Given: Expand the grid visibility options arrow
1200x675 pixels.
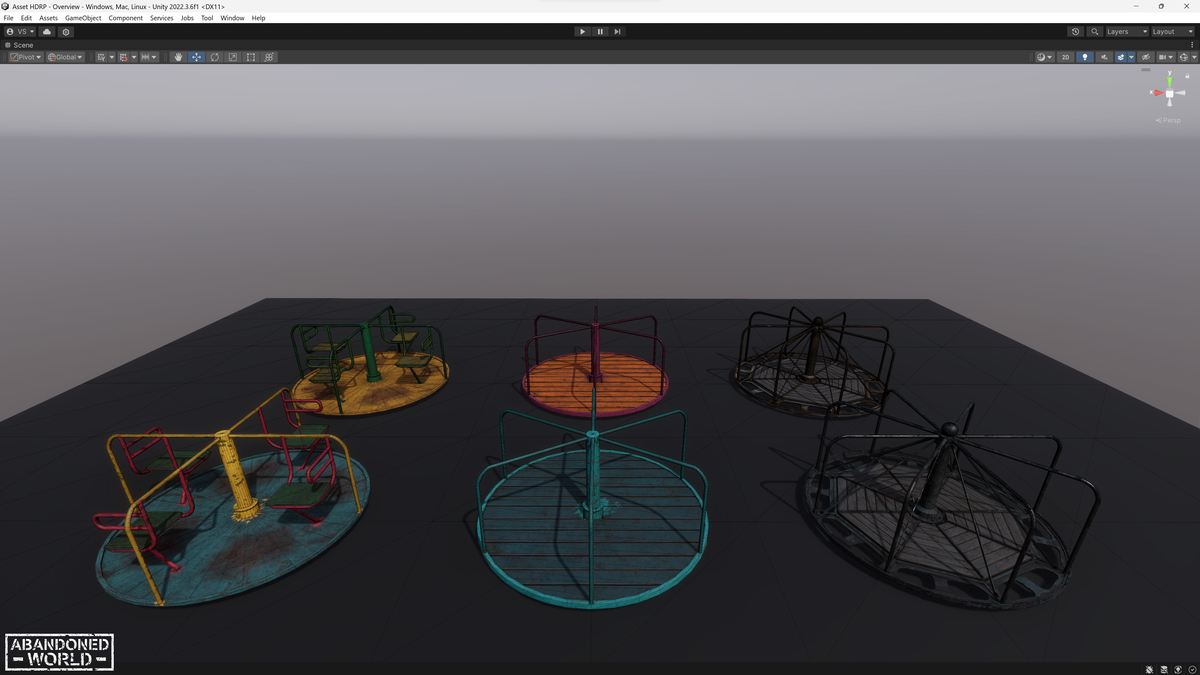Looking at the screenshot, I should (111, 57).
